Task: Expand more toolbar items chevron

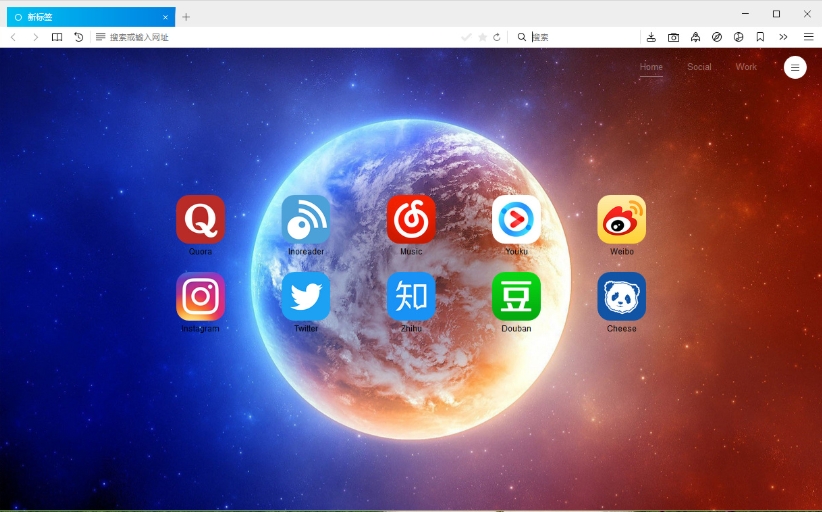Action: [x=783, y=37]
